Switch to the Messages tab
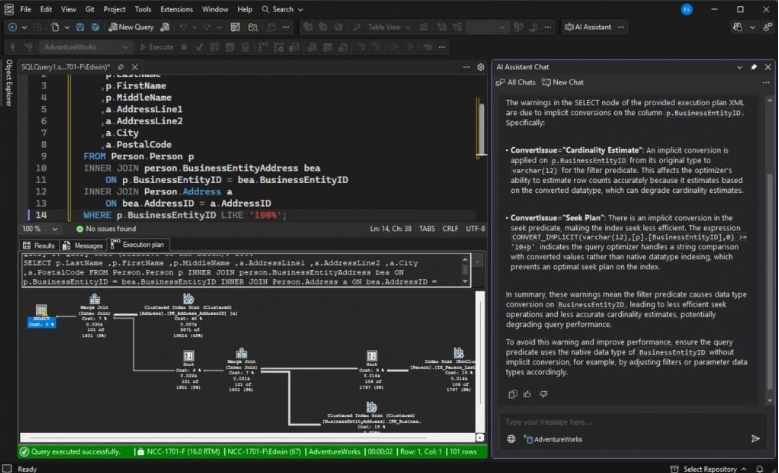 (x=83, y=245)
